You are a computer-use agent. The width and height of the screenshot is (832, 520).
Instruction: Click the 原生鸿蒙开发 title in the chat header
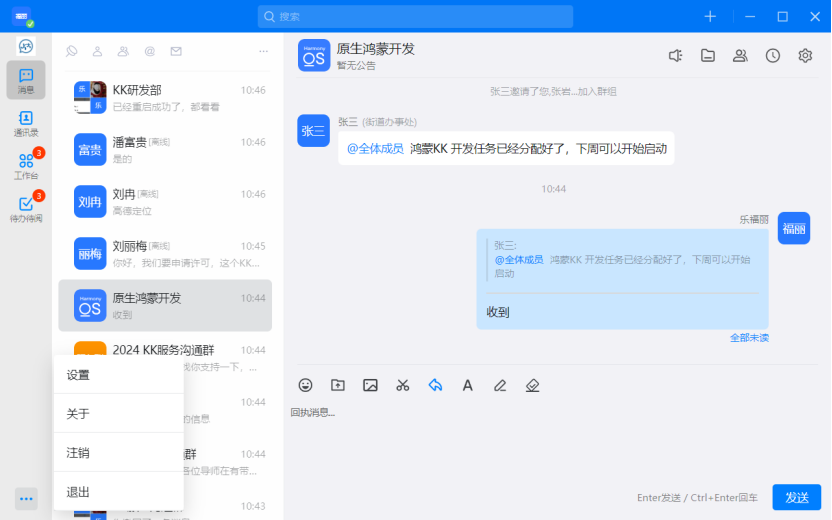pyautogui.click(x=376, y=49)
